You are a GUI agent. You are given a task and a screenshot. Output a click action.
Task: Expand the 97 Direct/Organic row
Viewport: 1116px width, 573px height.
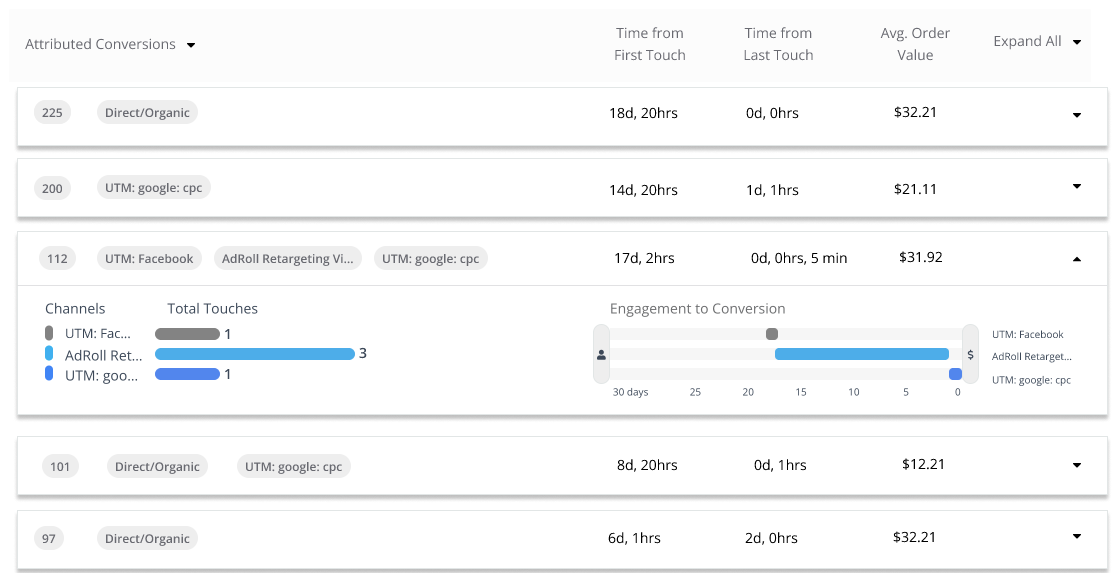tap(1077, 536)
